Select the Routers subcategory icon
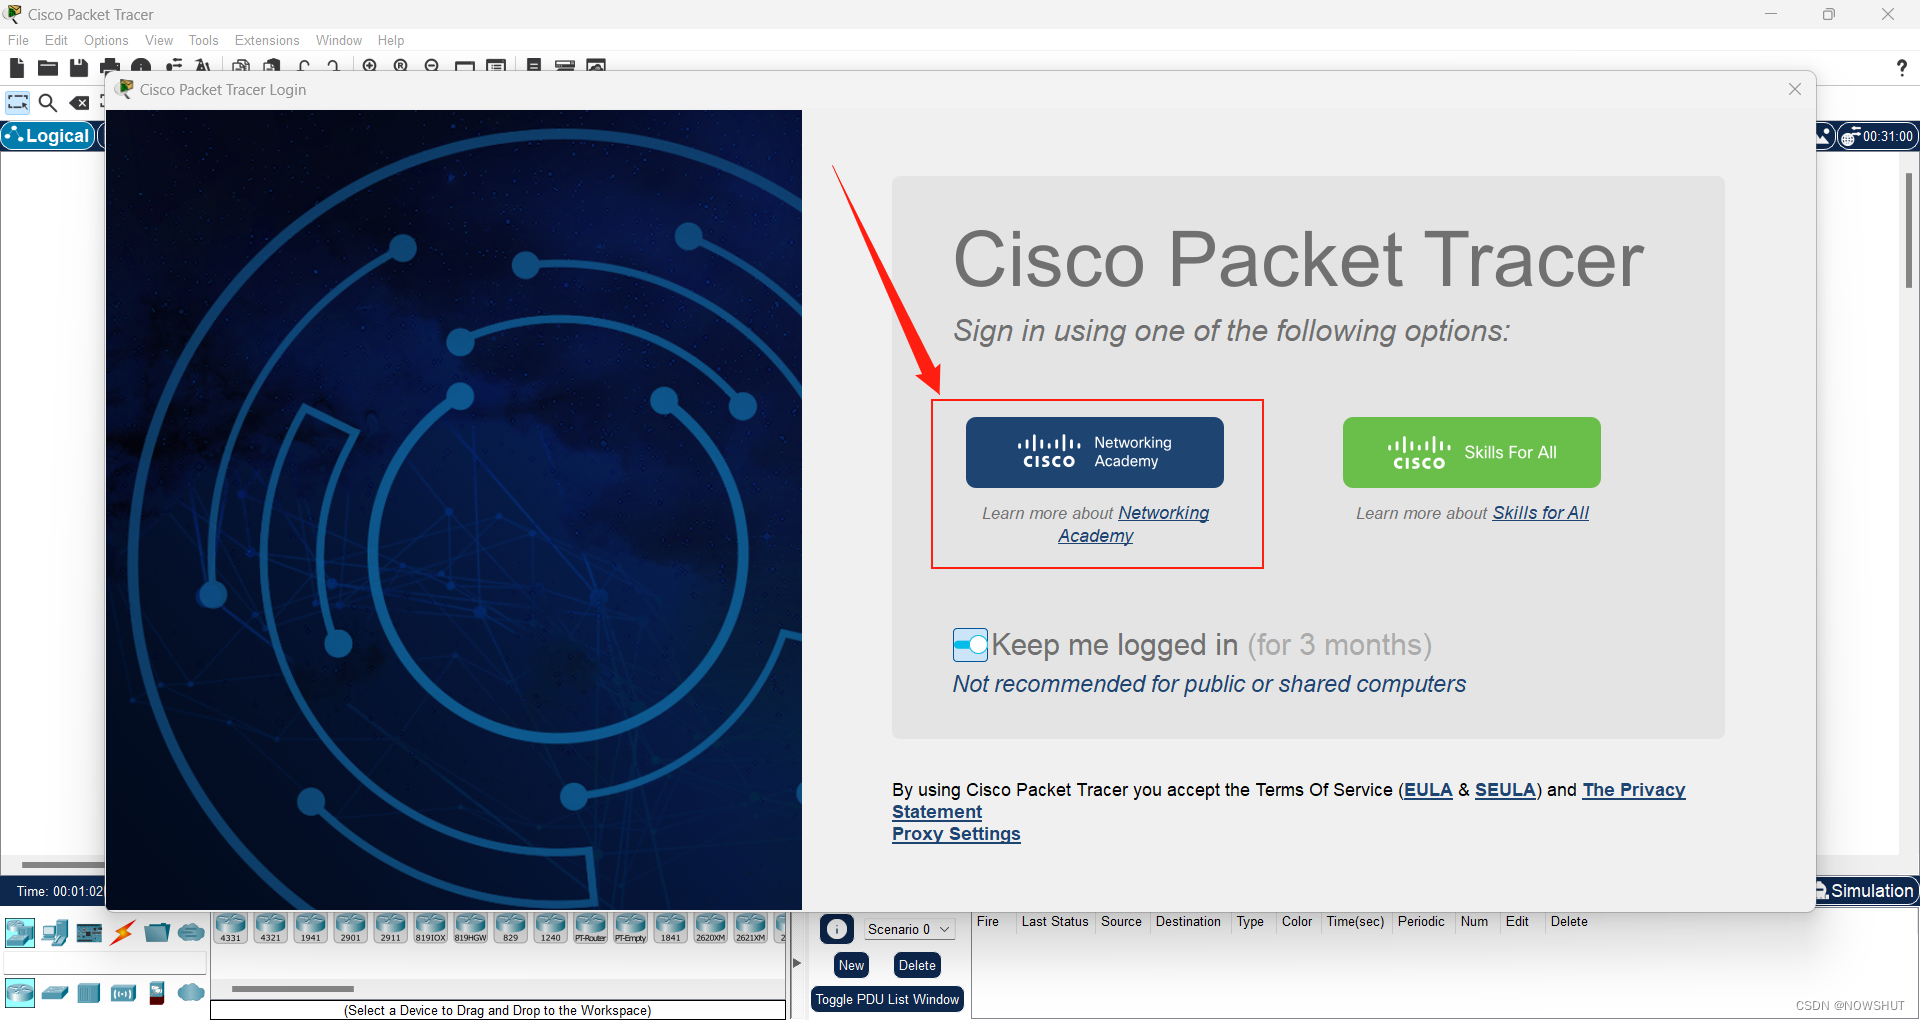This screenshot has width=1920, height=1020. coord(19,993)
